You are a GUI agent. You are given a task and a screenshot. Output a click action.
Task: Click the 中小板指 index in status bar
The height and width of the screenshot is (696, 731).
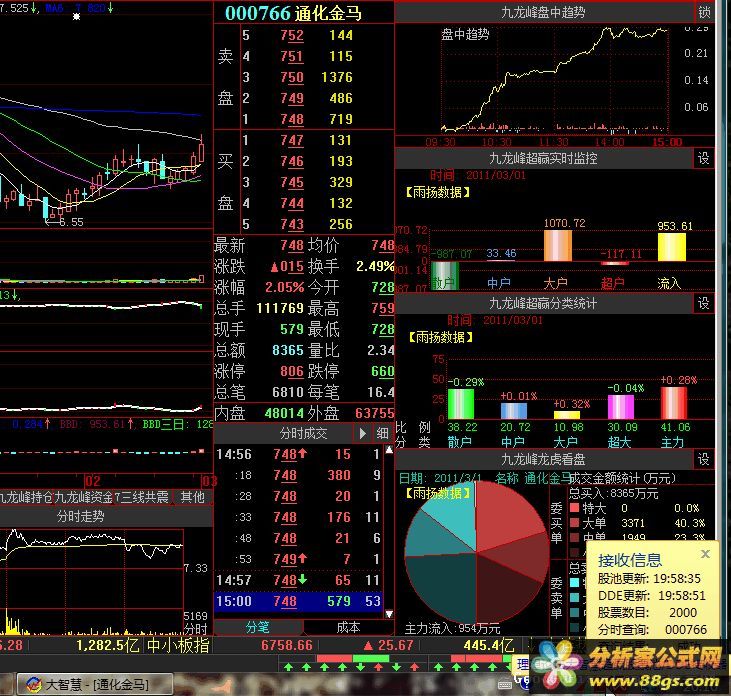(178, 646)
